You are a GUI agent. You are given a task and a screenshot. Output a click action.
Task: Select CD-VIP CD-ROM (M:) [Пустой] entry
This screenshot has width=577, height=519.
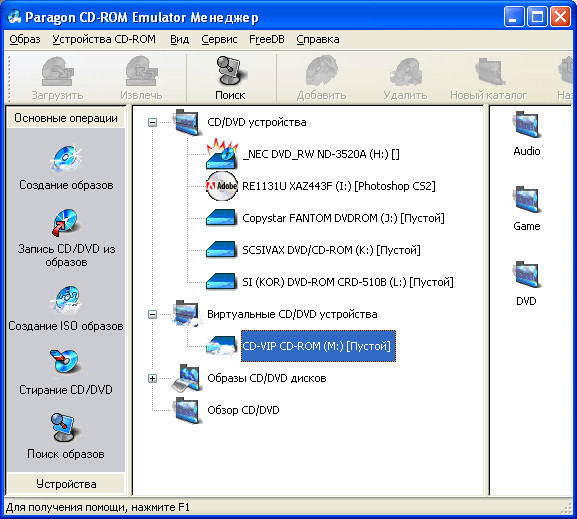[318, 346]
